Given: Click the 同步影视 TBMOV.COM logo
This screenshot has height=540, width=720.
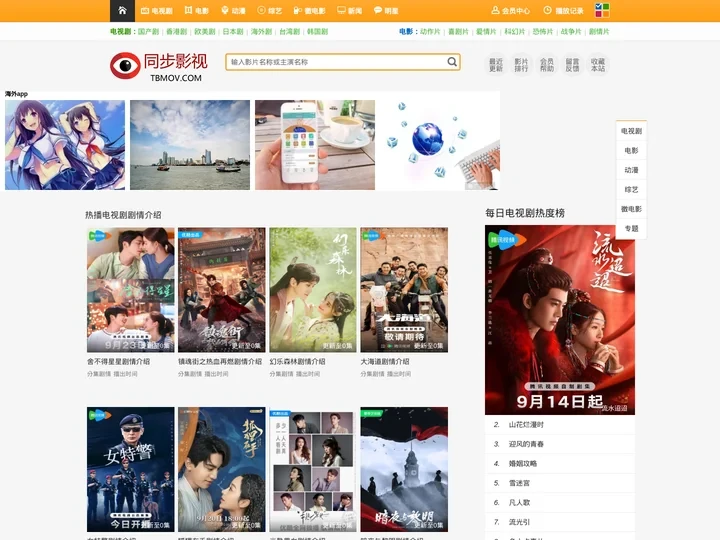Looking at the screenshot, I should pyautogui.click(x=159, y=66).
